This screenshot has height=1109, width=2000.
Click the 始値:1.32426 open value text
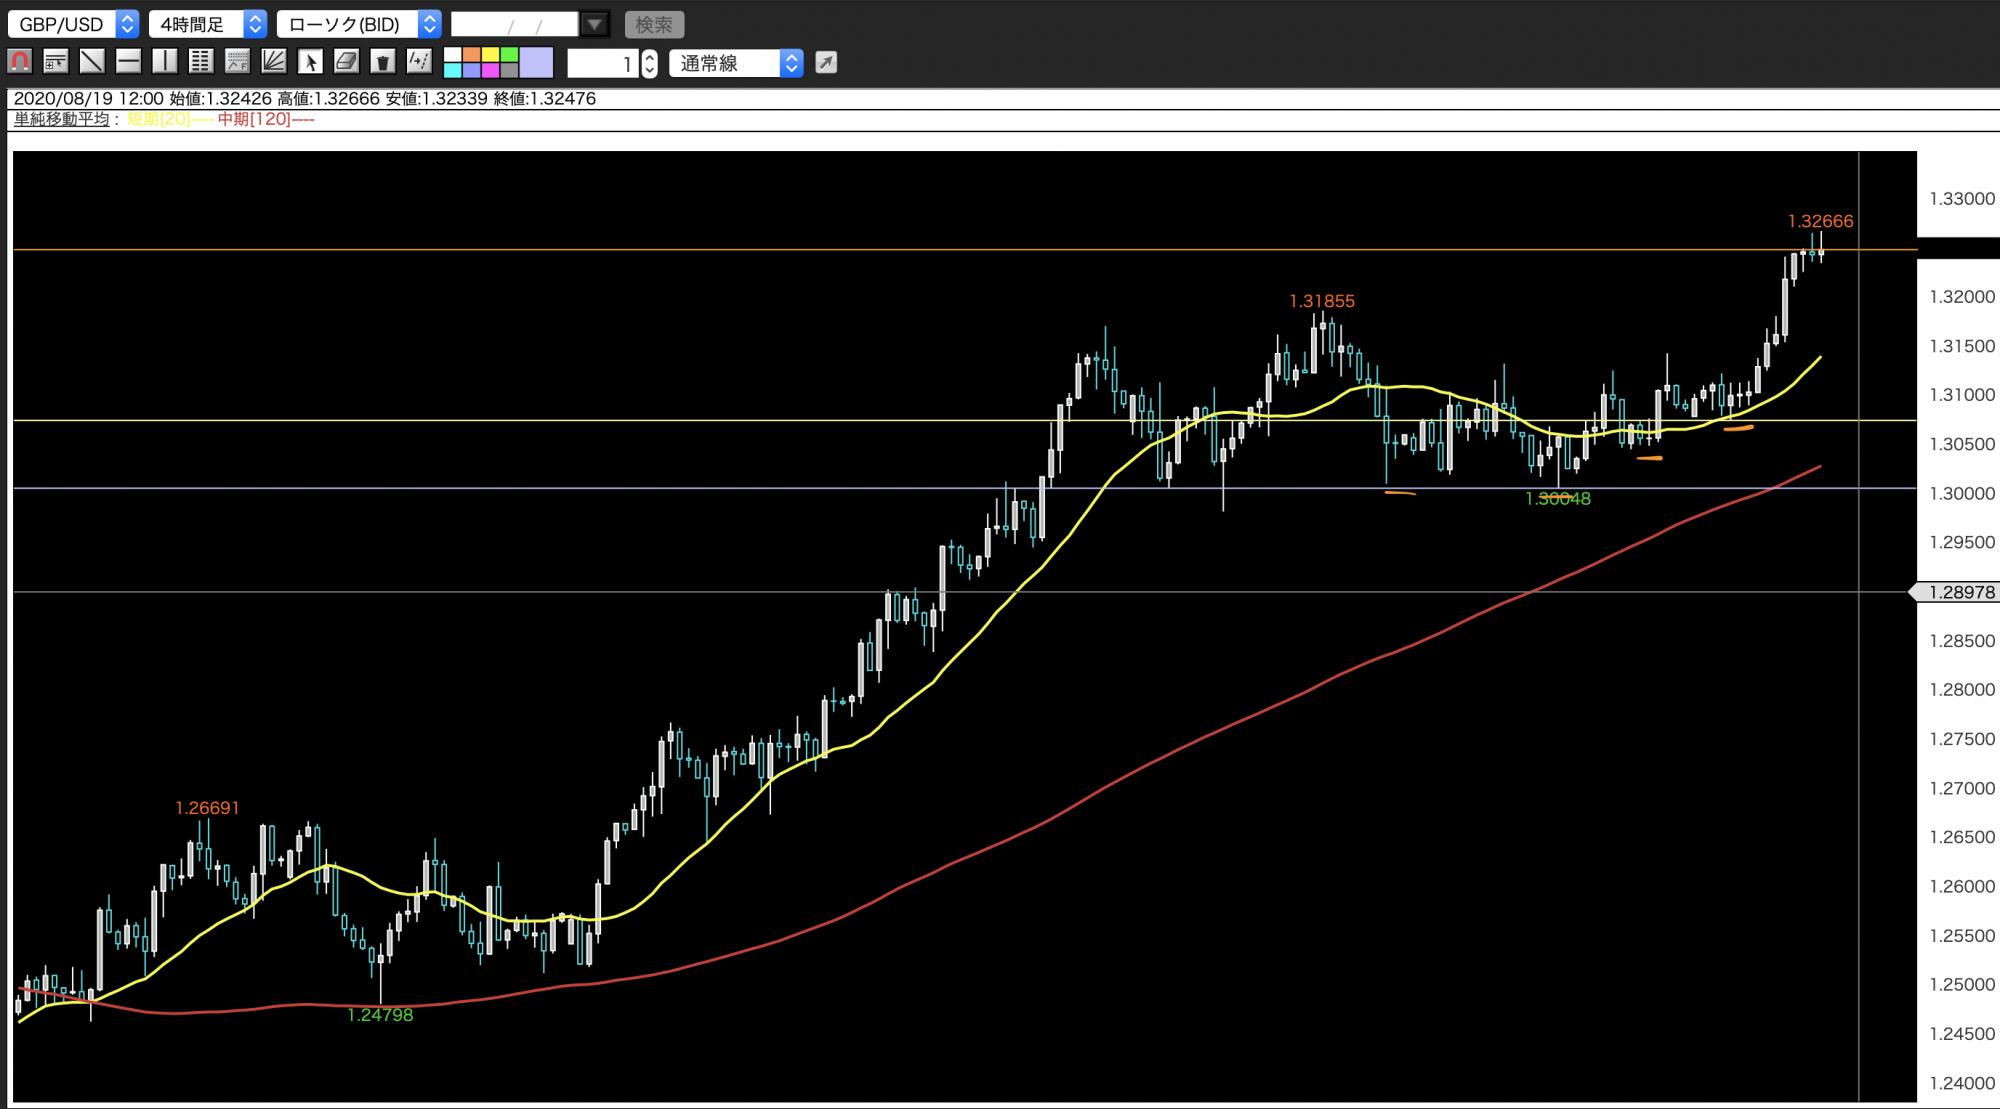pos(220,99)
